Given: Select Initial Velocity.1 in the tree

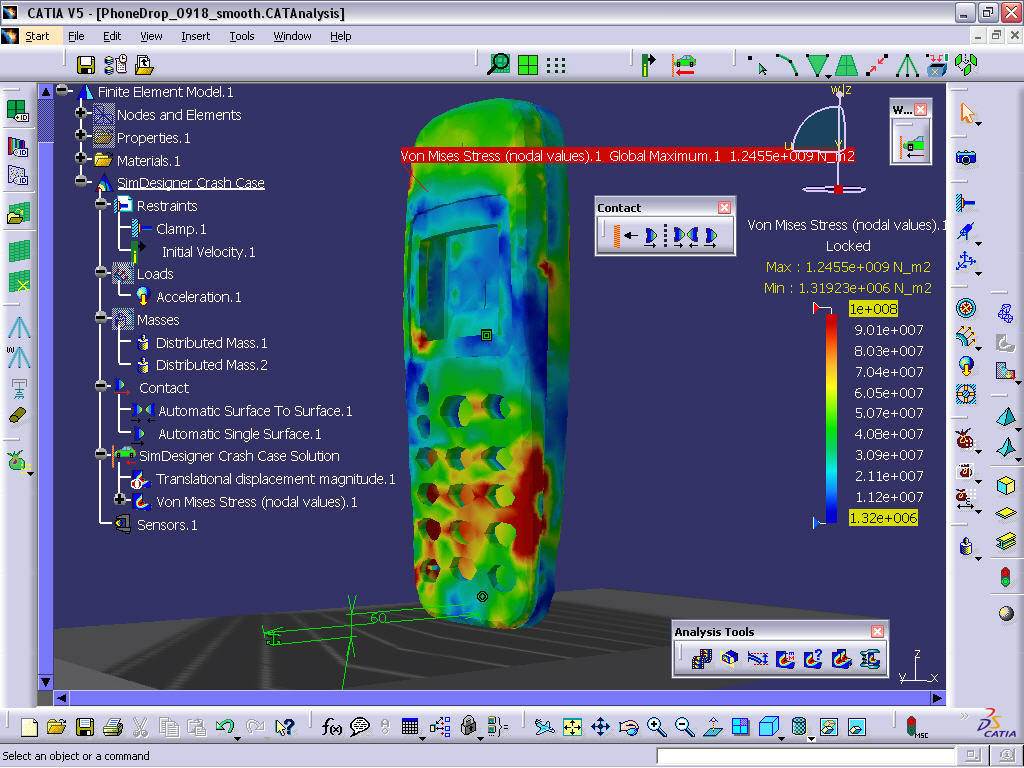Looking at the screenshot, I should tap(208, 252).
